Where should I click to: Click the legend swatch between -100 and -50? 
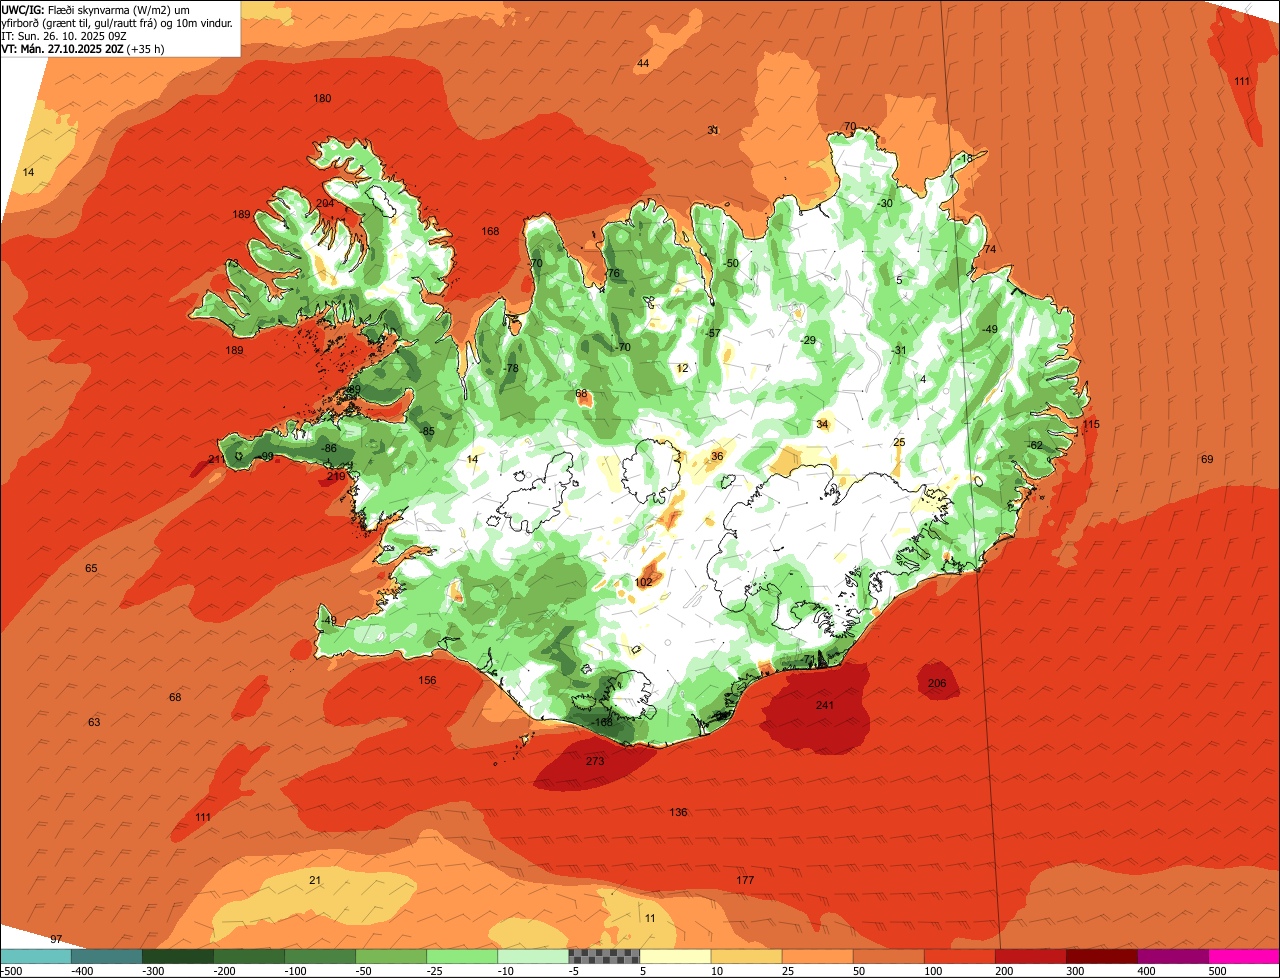point(319,956)
